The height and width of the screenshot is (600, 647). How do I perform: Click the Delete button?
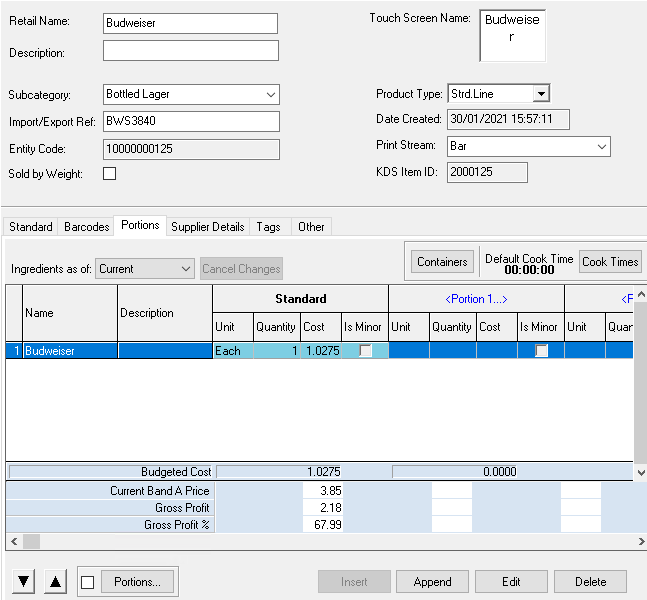[x=590, y=582]
